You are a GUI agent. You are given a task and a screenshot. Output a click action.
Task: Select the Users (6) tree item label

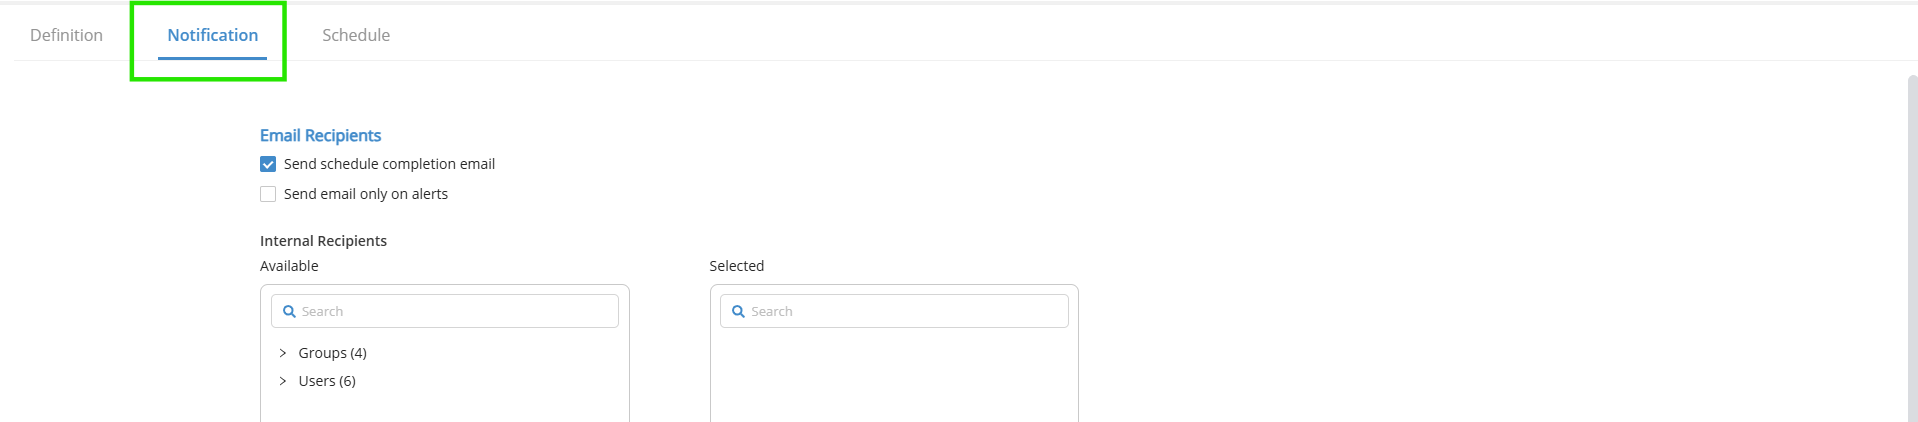[327, 381]
